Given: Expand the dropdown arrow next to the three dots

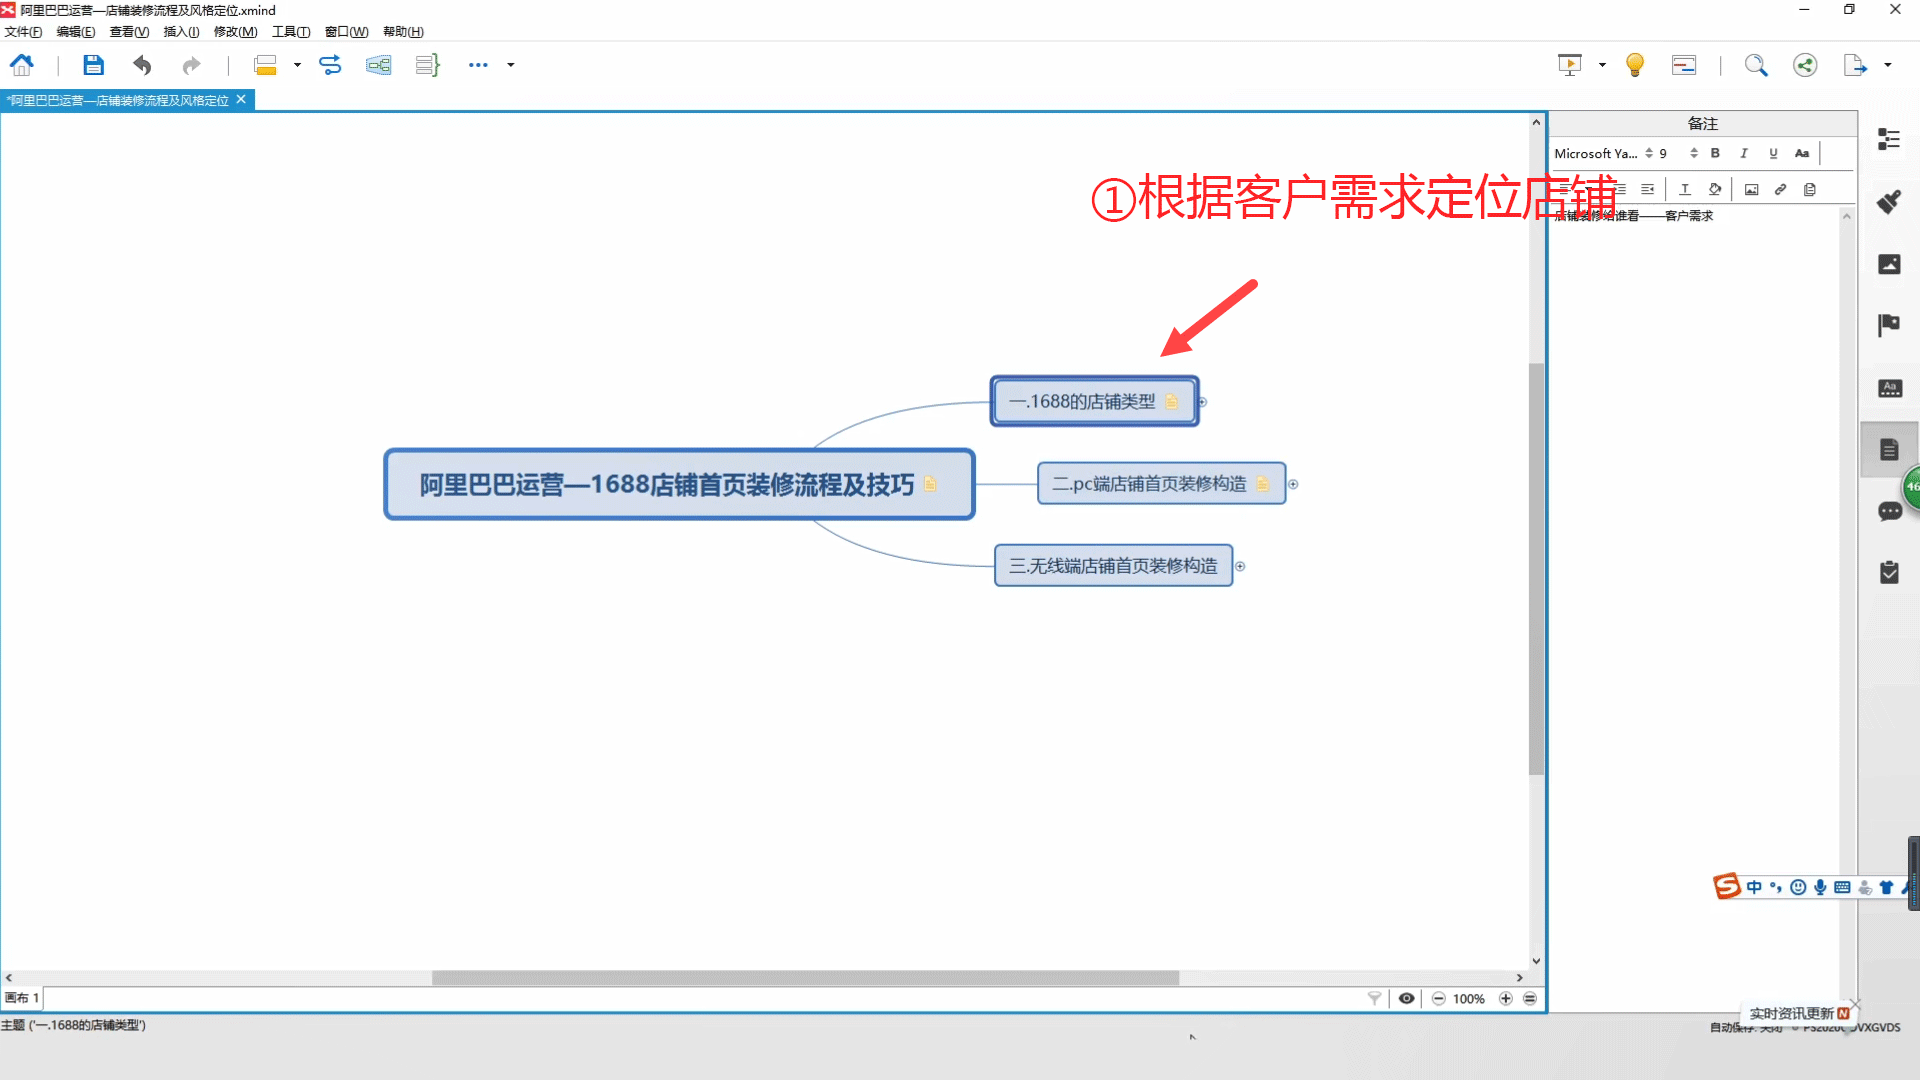Looking at the screenshot, I should pyautogui.click(x=511, y=65).
